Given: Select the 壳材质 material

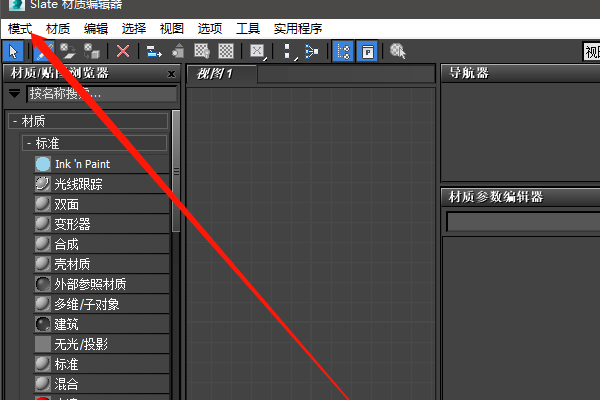Looking at the screenshot, I should pyautogui.click(x=101, y=264).
